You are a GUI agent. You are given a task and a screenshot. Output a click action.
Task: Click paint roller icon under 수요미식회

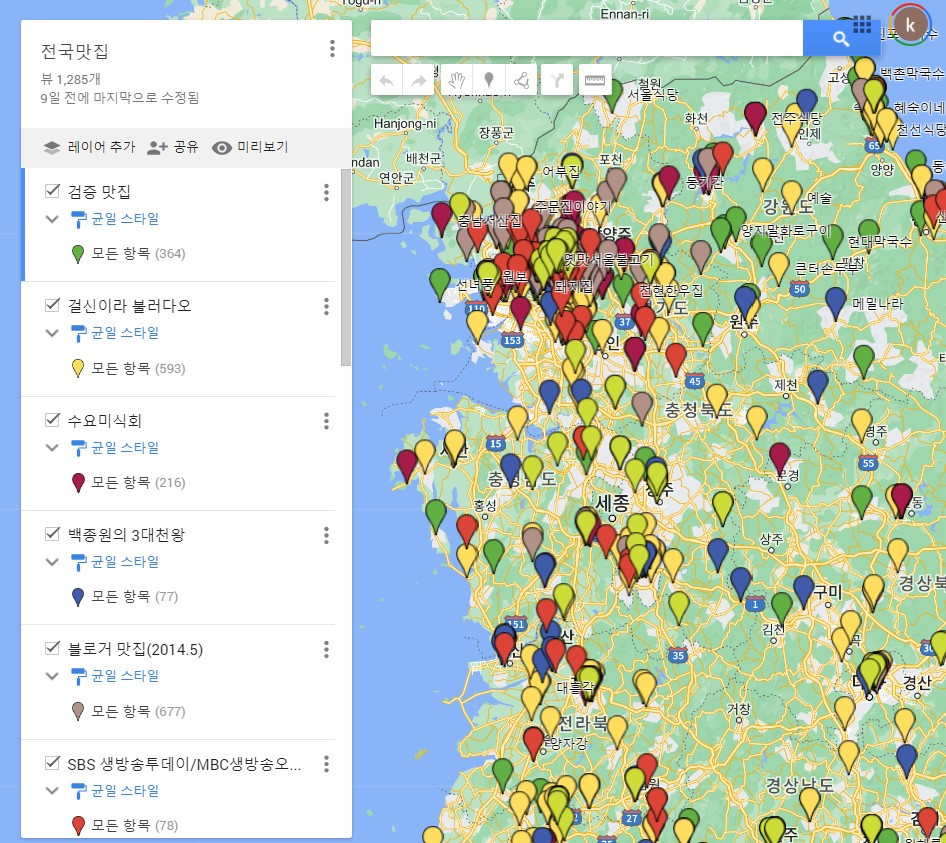(78, 448)
